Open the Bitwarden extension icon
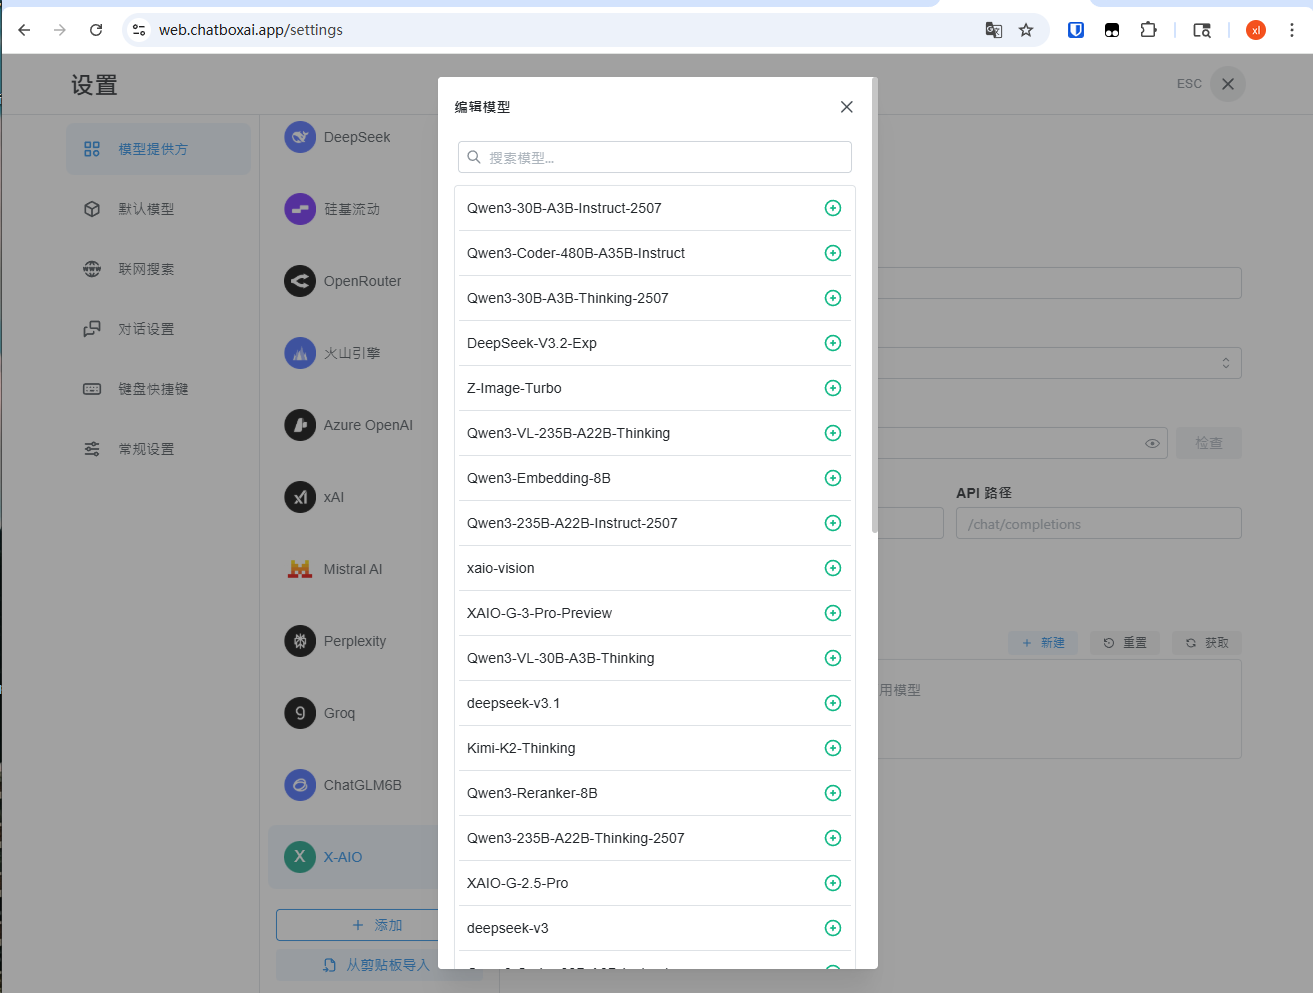The height and width of the screenshot is (993, 1313). 1076,30
